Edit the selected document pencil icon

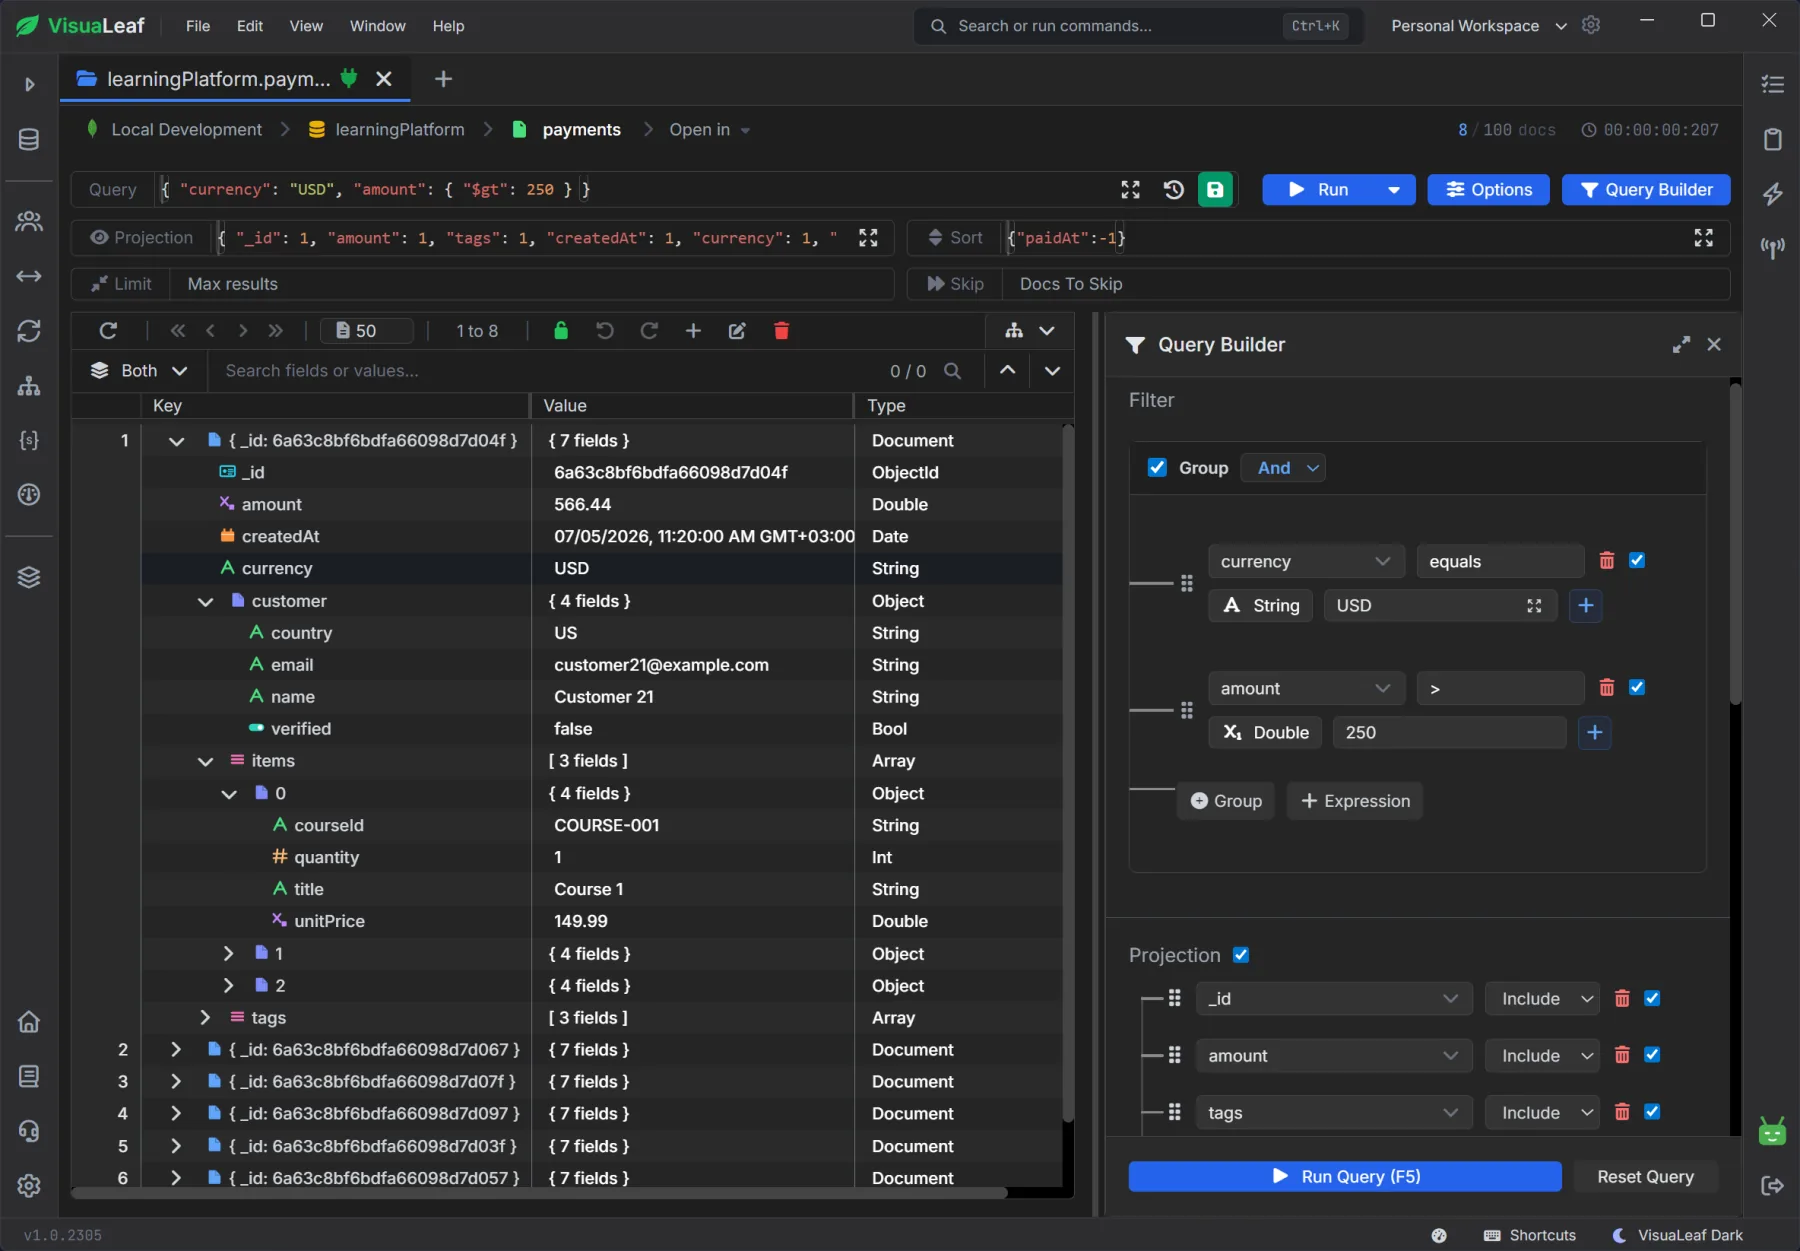[x=737, y=331]
